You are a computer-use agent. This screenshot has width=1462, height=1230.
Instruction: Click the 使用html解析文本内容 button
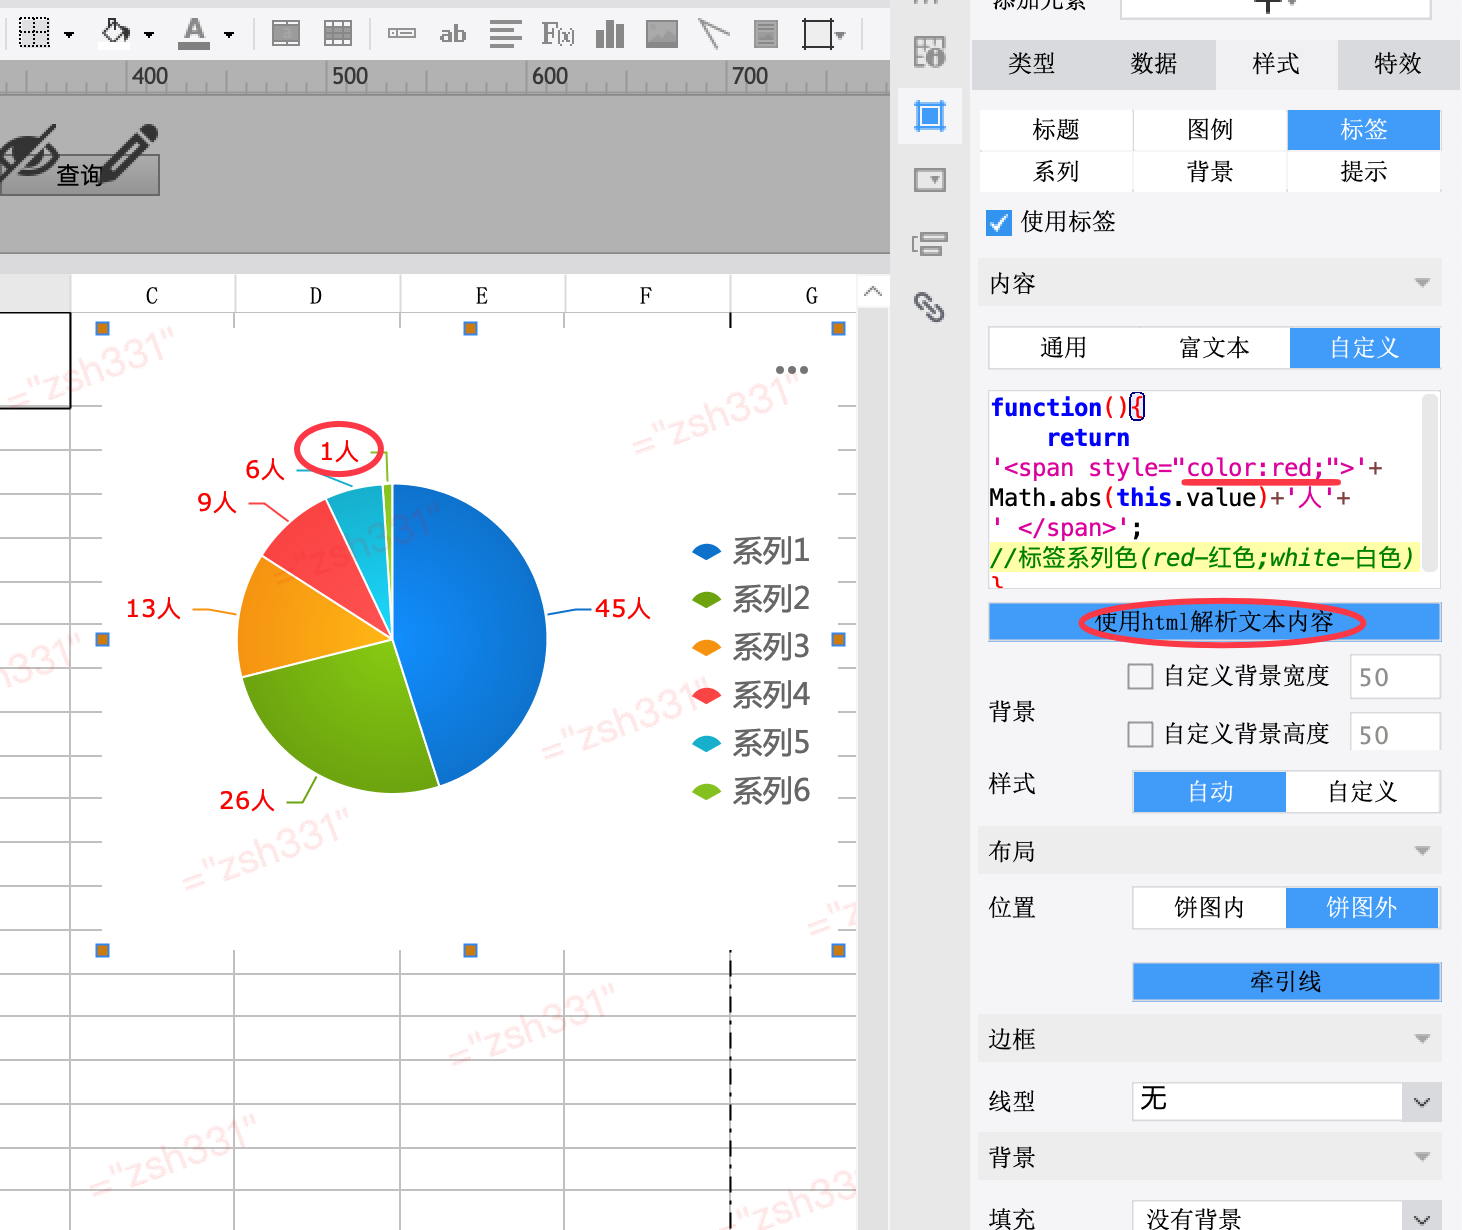pos(1214,622)
